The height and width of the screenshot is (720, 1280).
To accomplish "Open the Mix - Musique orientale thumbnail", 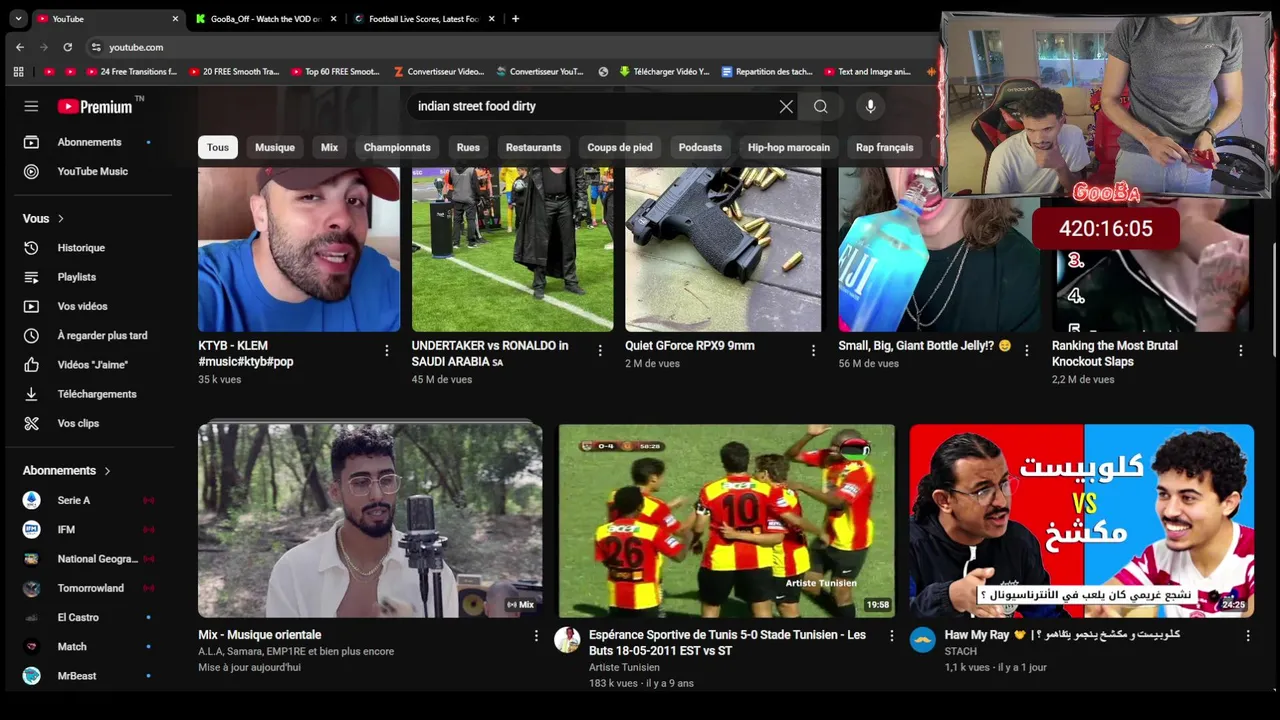I will 370,520.
